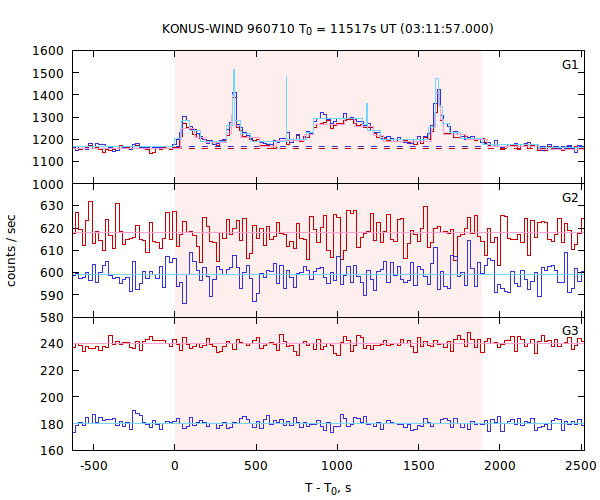Click the G2 panel label
The image size is (600, 500).
click(569, 197)
